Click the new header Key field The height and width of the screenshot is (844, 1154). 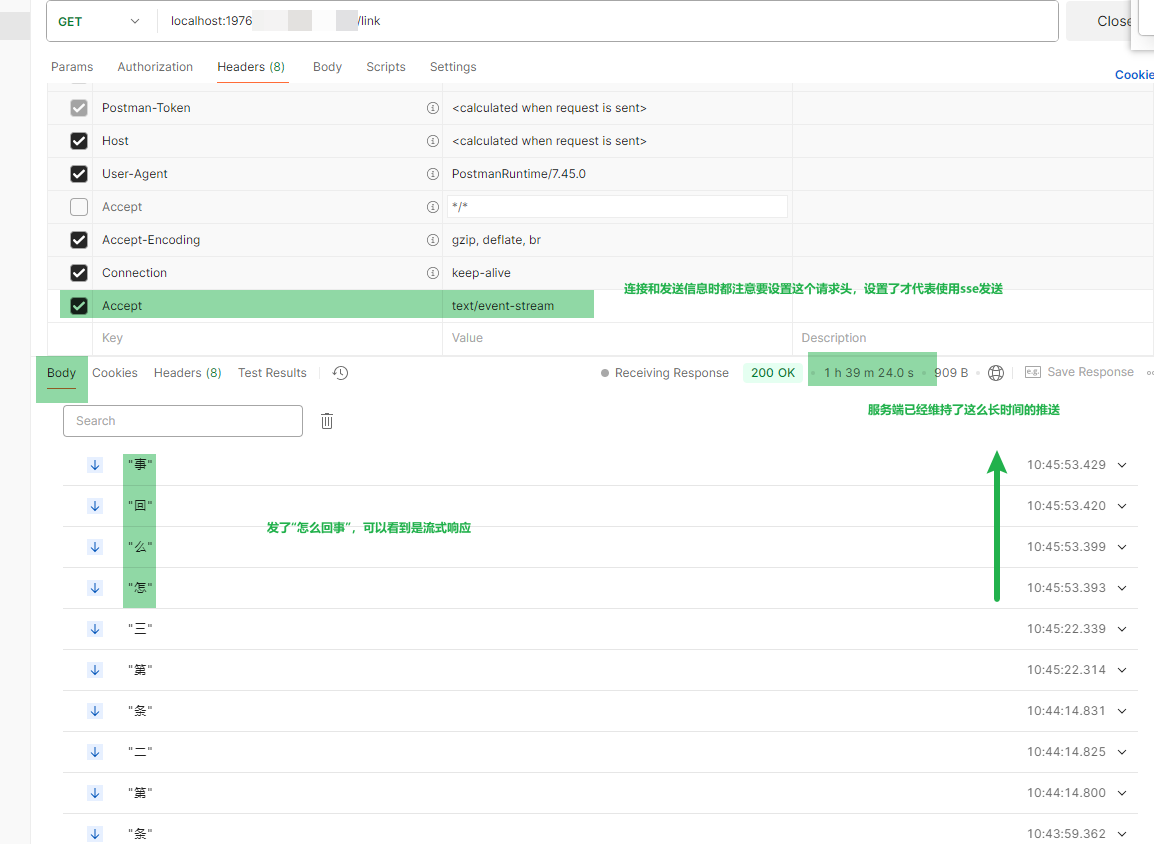(266, 338)
